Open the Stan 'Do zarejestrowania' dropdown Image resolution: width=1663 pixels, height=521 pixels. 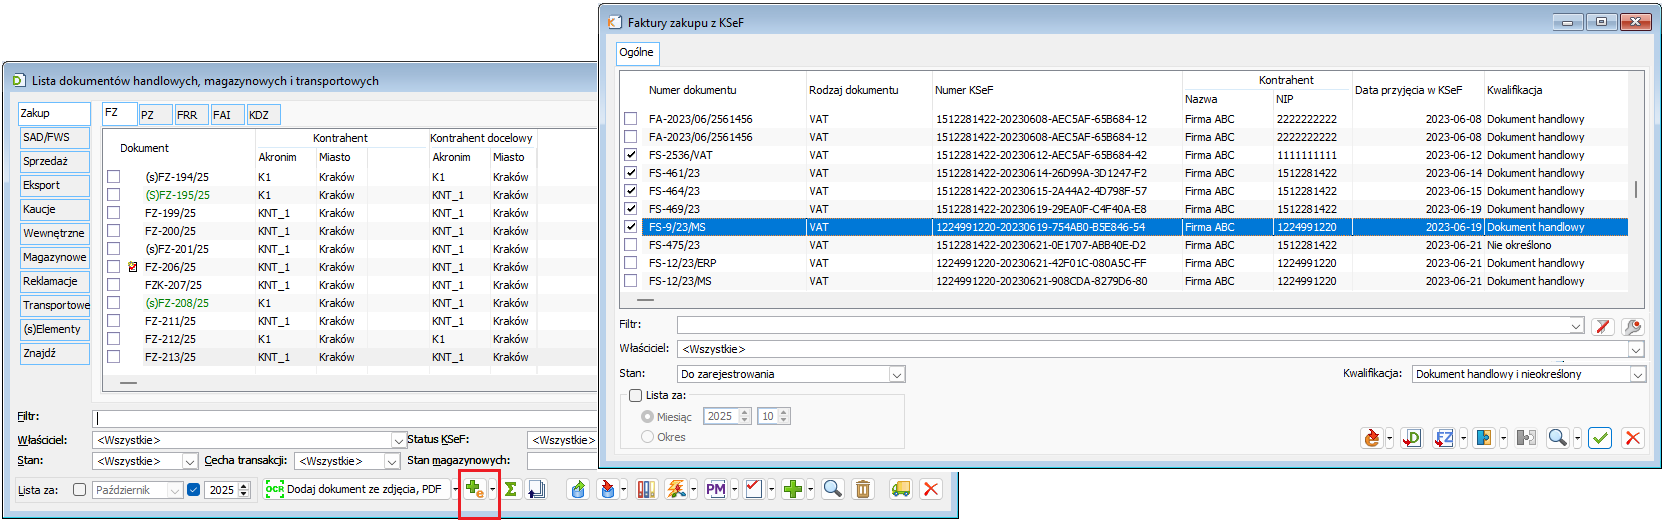tap(896, 374)
